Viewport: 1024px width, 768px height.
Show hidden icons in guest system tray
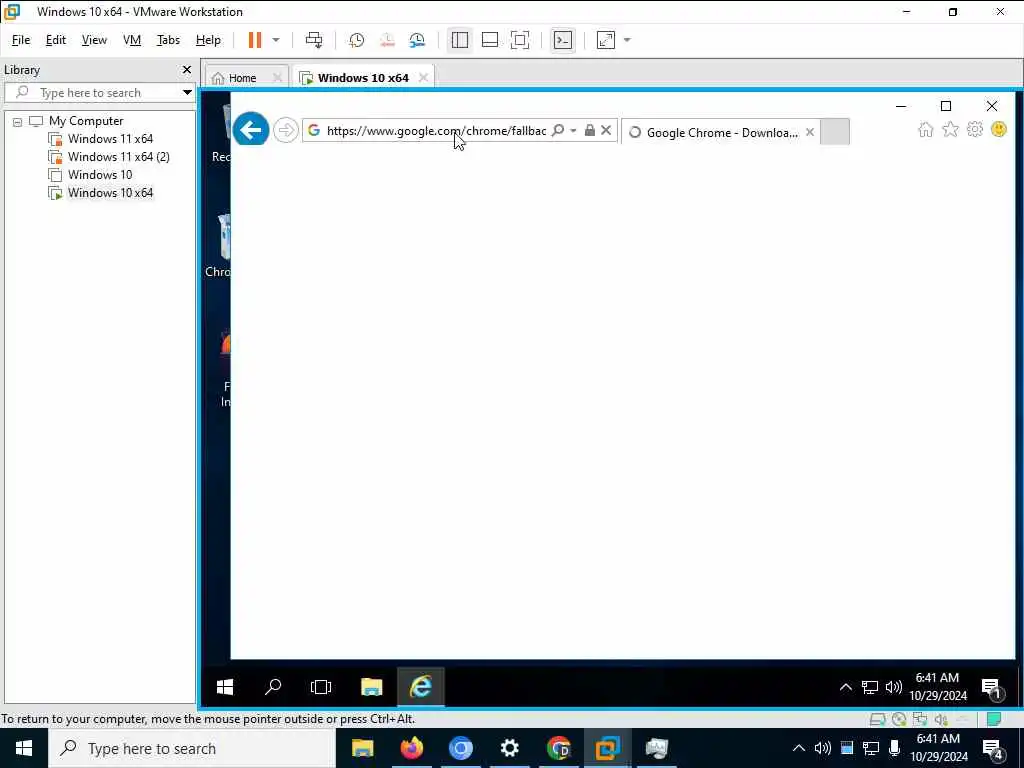(846, 687)
